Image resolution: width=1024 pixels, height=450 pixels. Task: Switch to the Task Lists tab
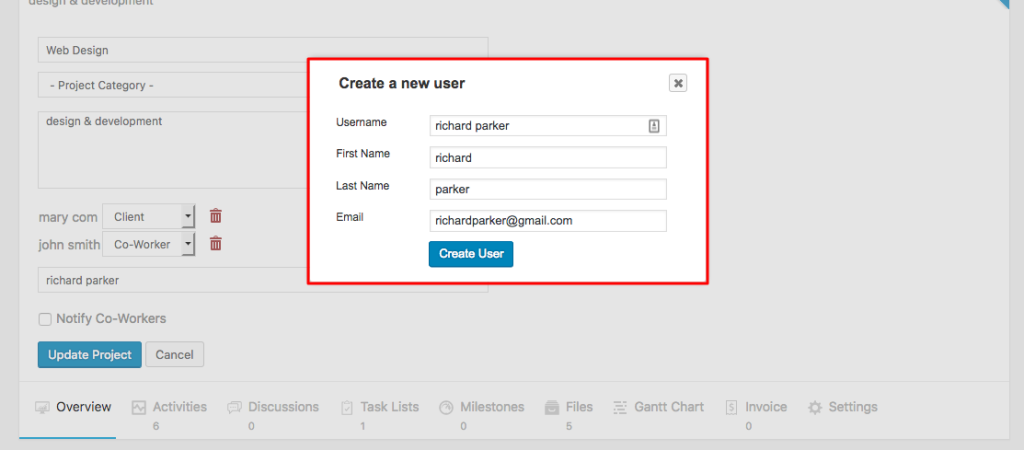[380, 408]
